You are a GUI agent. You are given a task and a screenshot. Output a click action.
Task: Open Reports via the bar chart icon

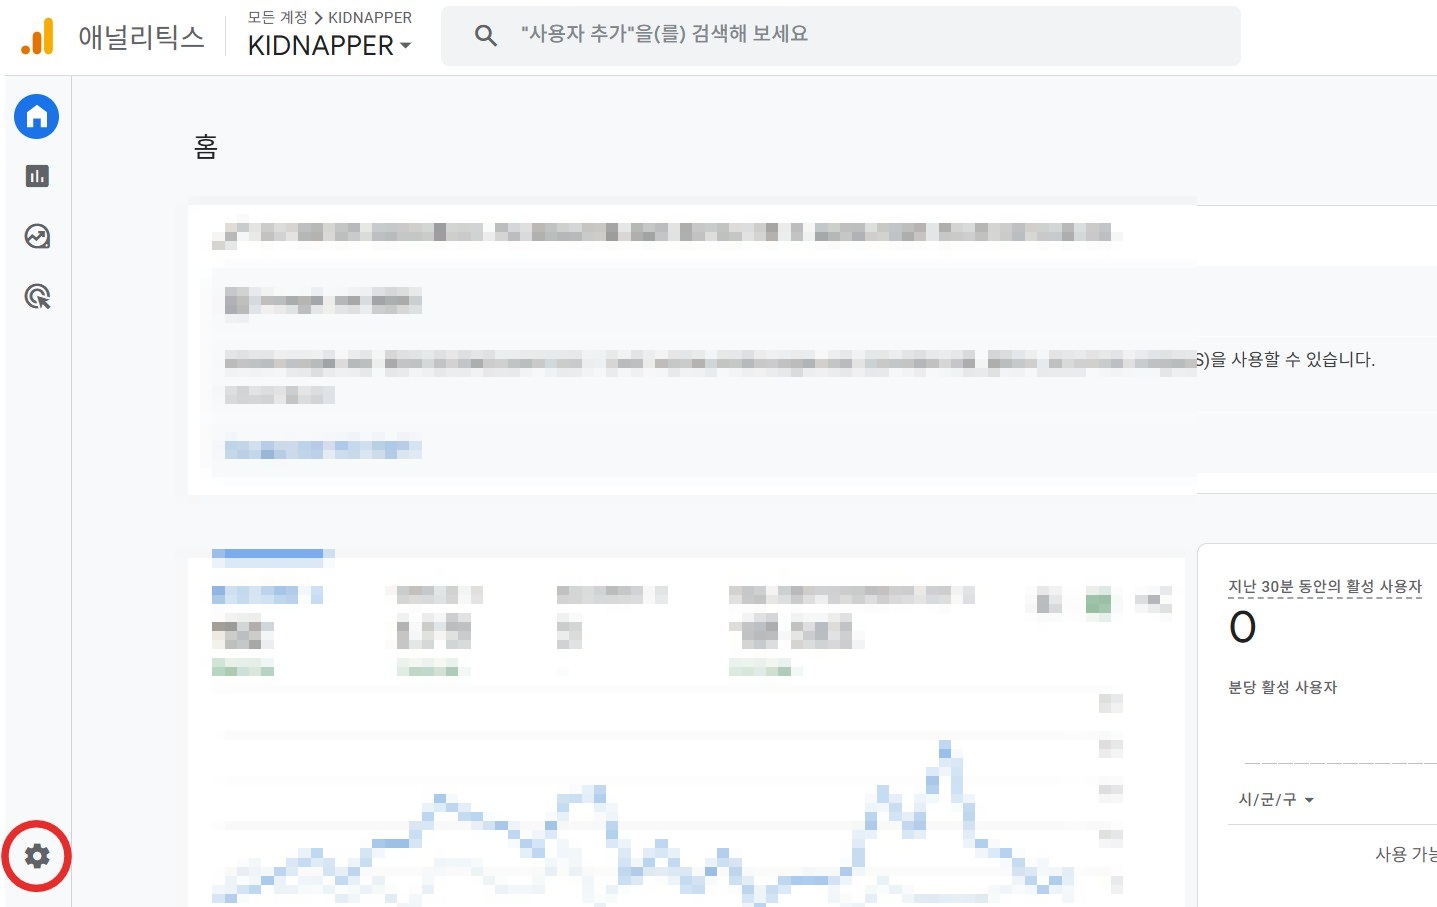coord(36,176)
